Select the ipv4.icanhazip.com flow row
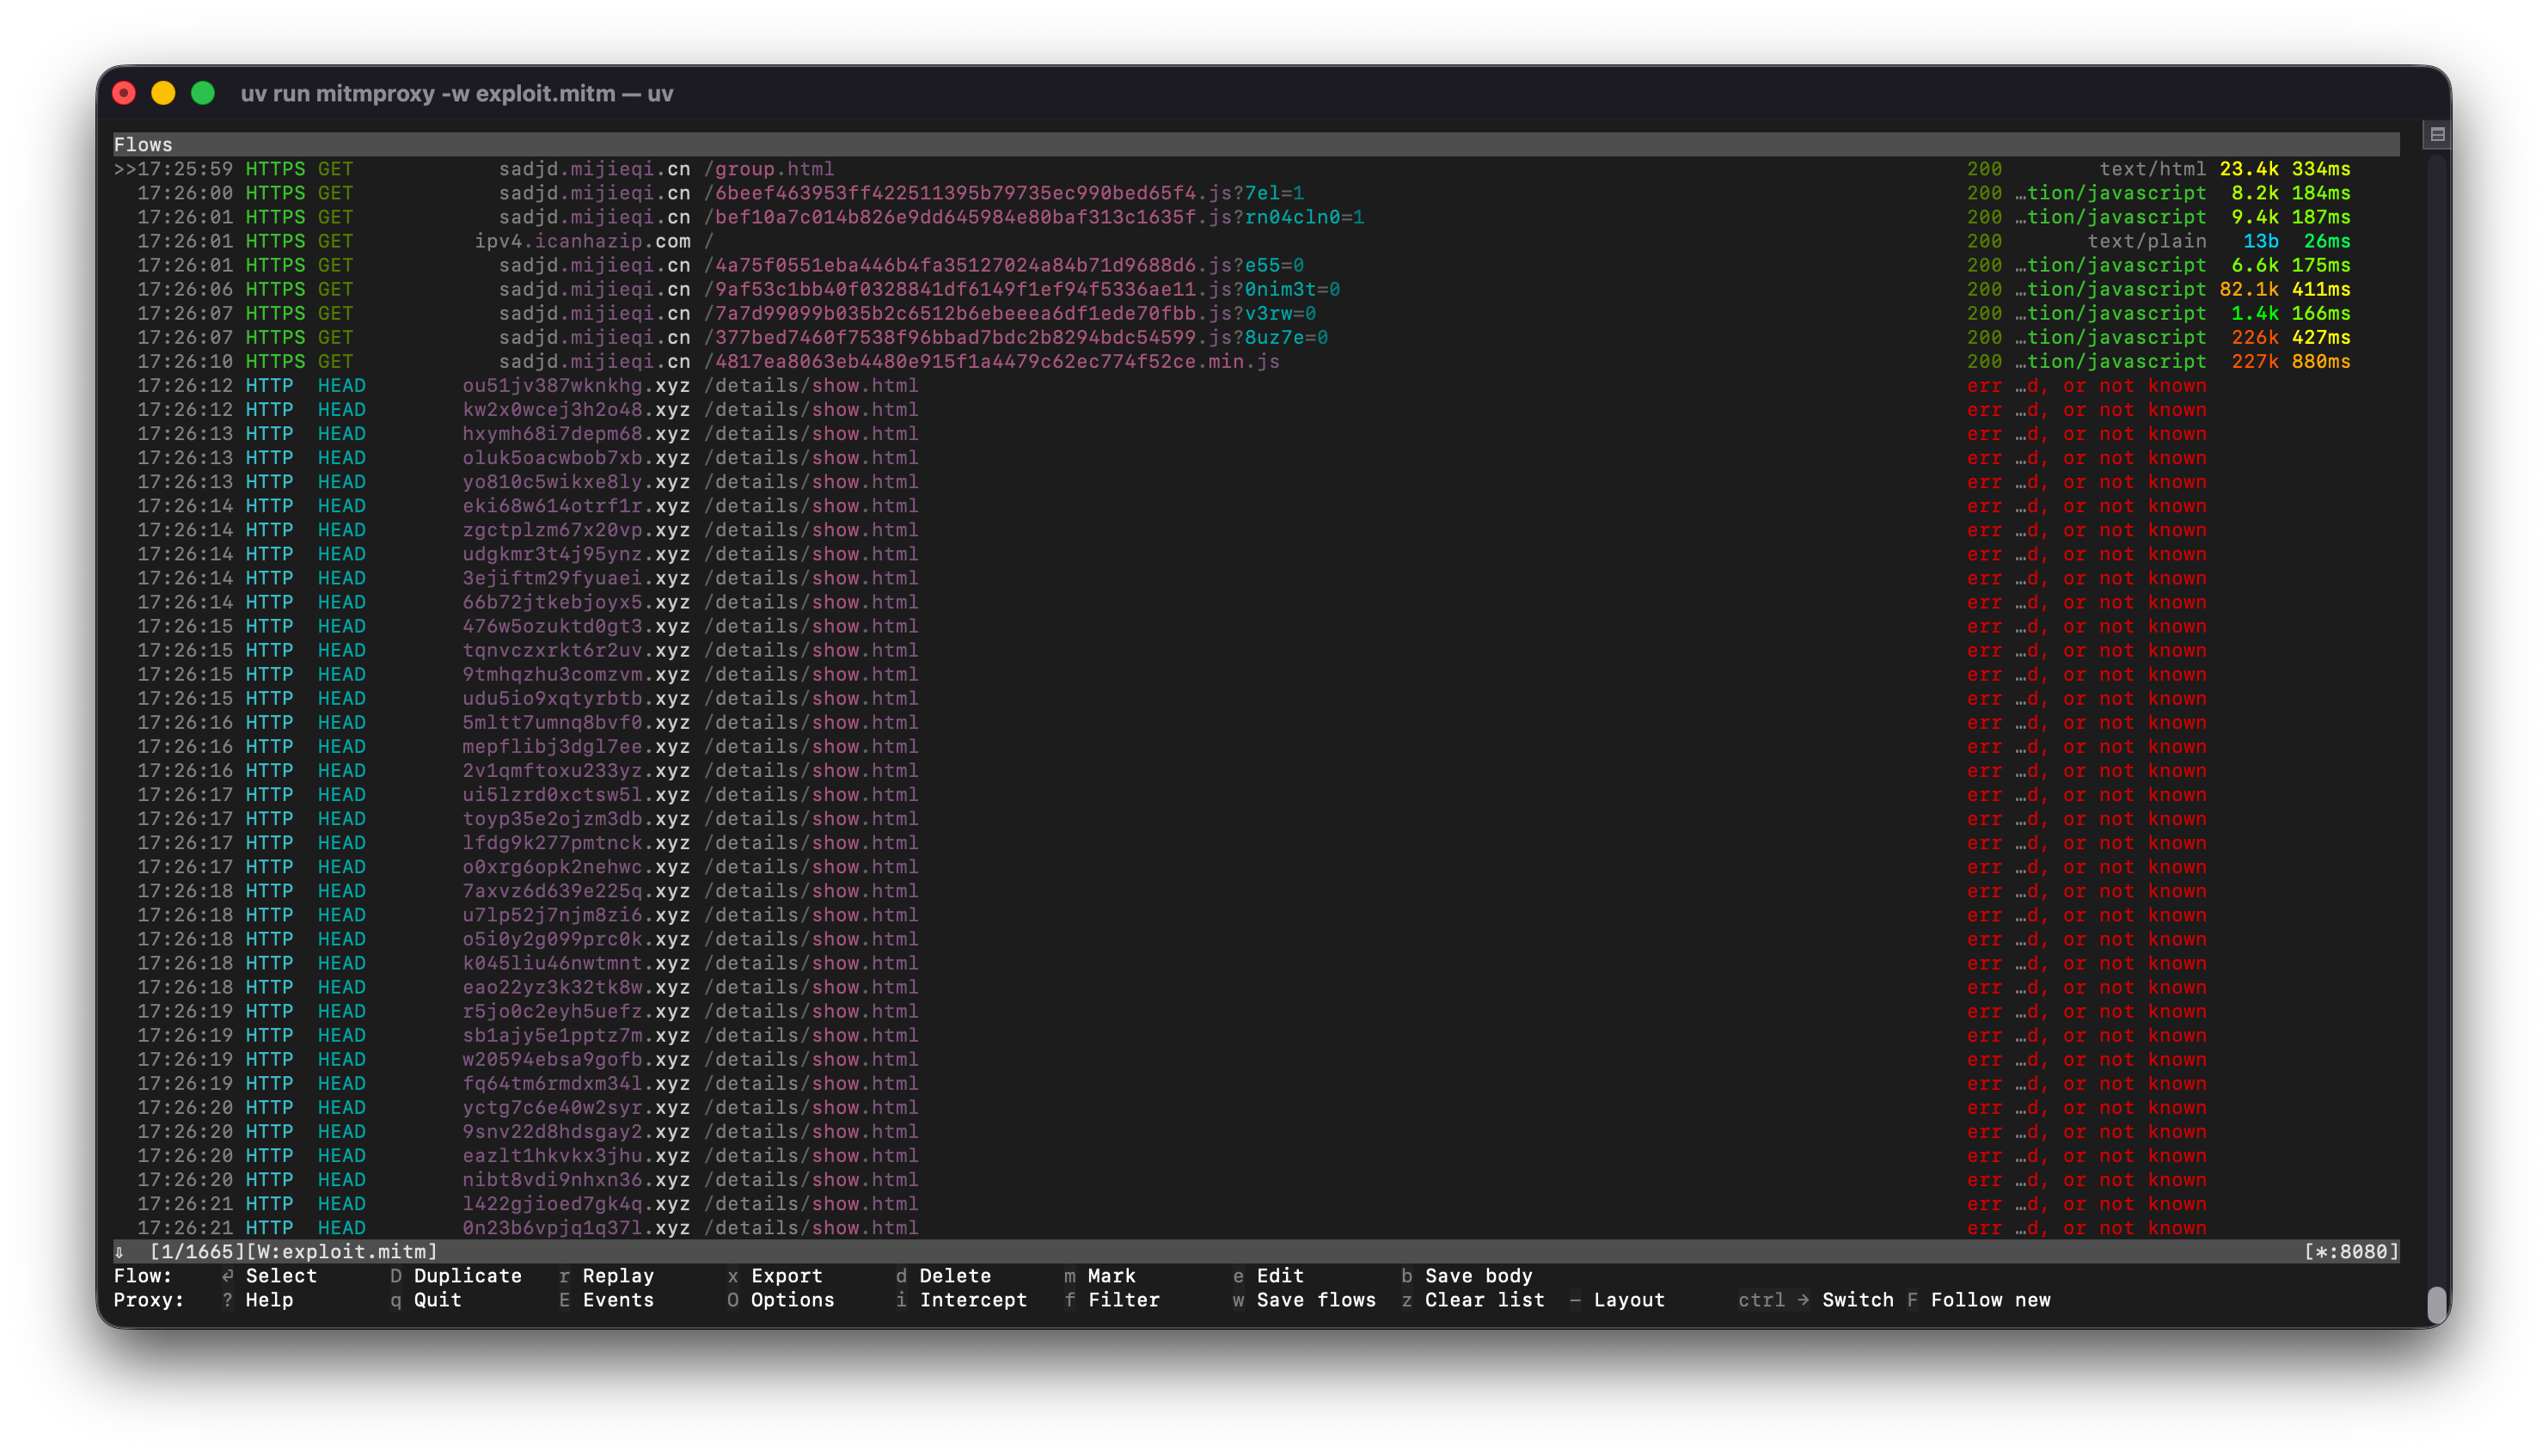Image resolution: width=2548 pixels, height=1456 pixels. (582, 241)
